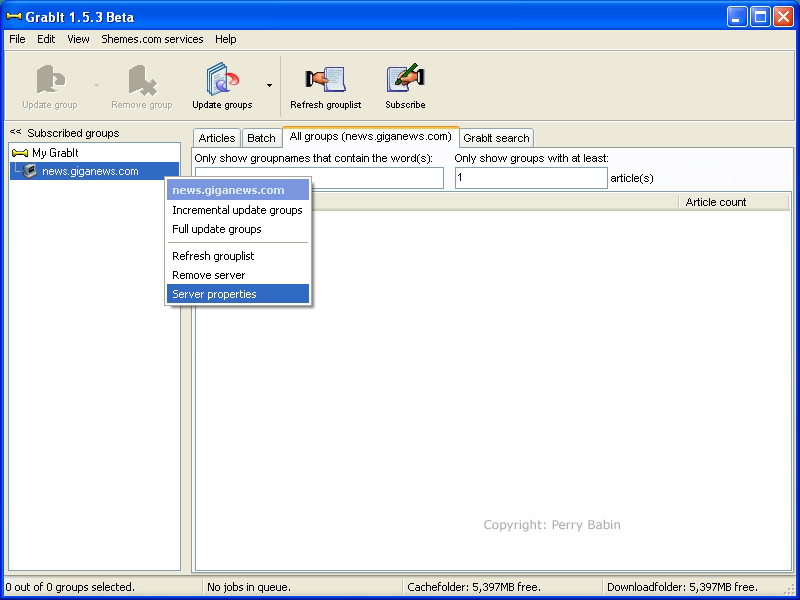Open the Shemes.com services menu
Viewport: 800px width, 600px height.
tap(152, 39)
